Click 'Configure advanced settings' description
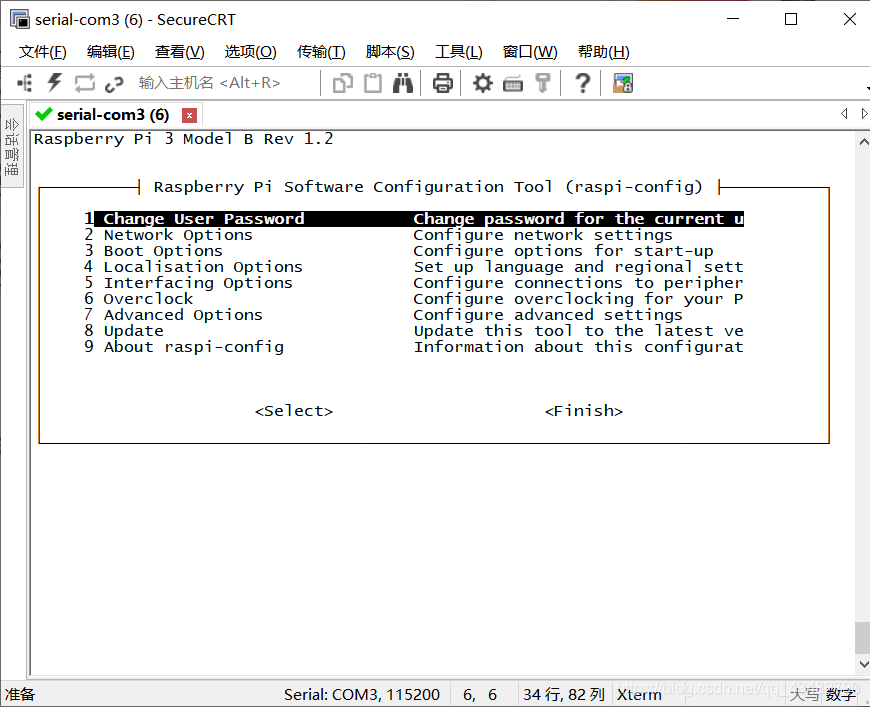The width and height of the screenshot is (870, 707). pyautogui.click(x=548, y=315)
